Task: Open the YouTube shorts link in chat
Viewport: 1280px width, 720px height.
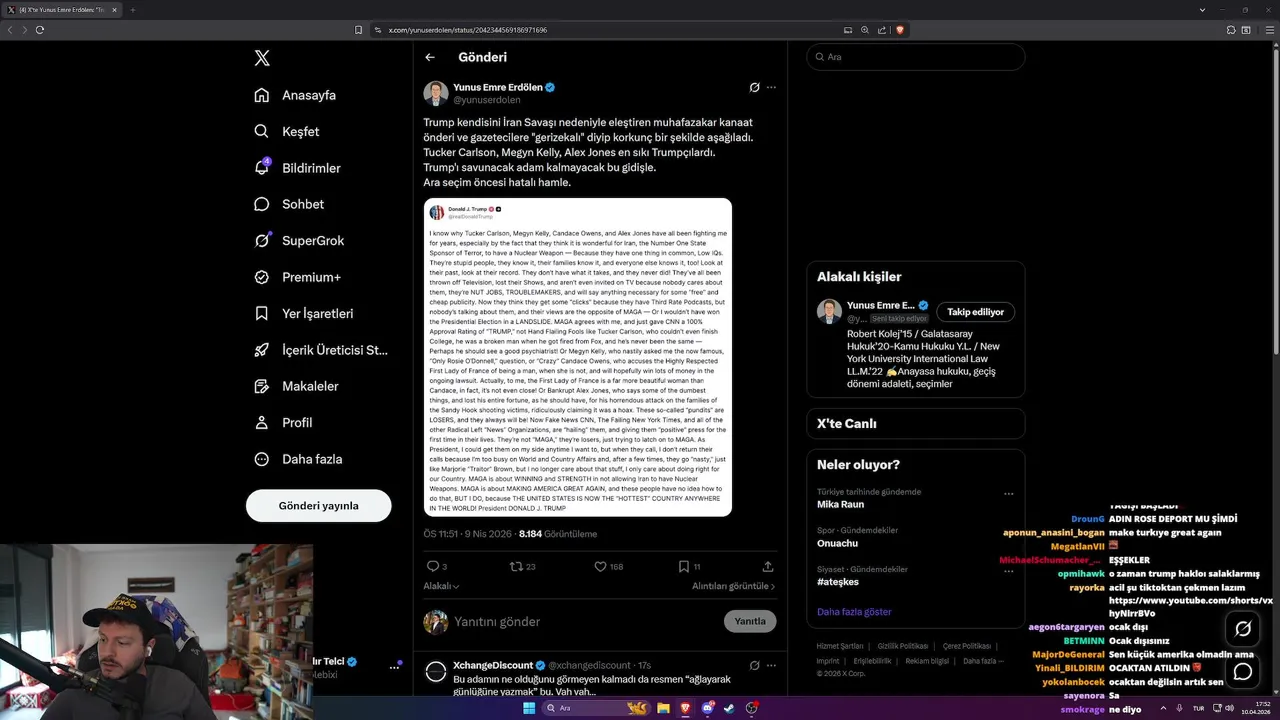Action: pyautogui.click(x=1191, y=607)
